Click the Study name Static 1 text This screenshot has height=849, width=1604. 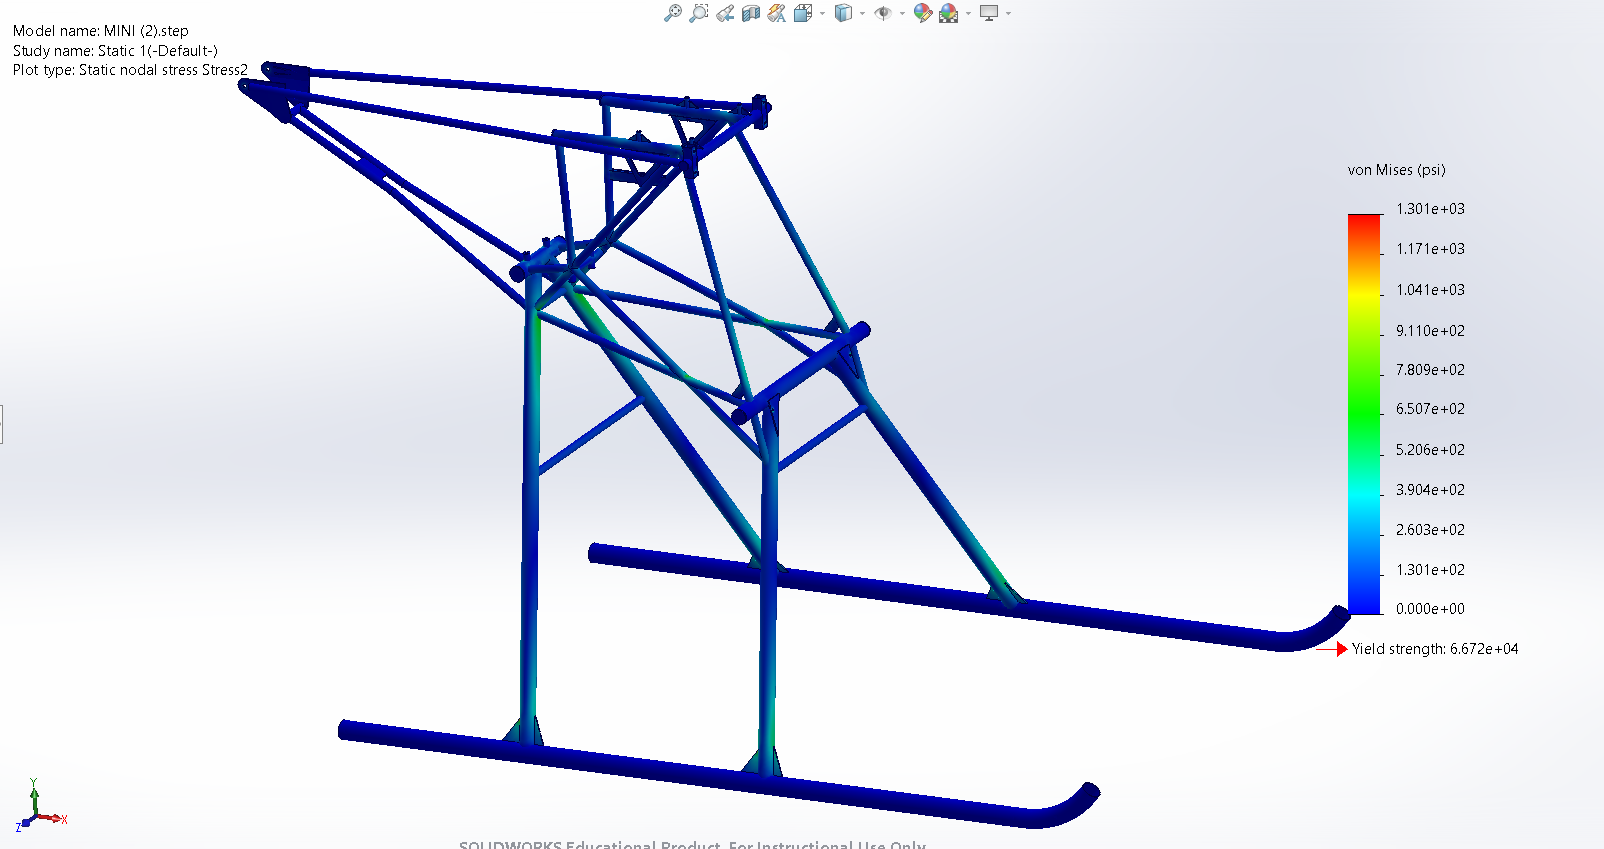coord(115,51)
